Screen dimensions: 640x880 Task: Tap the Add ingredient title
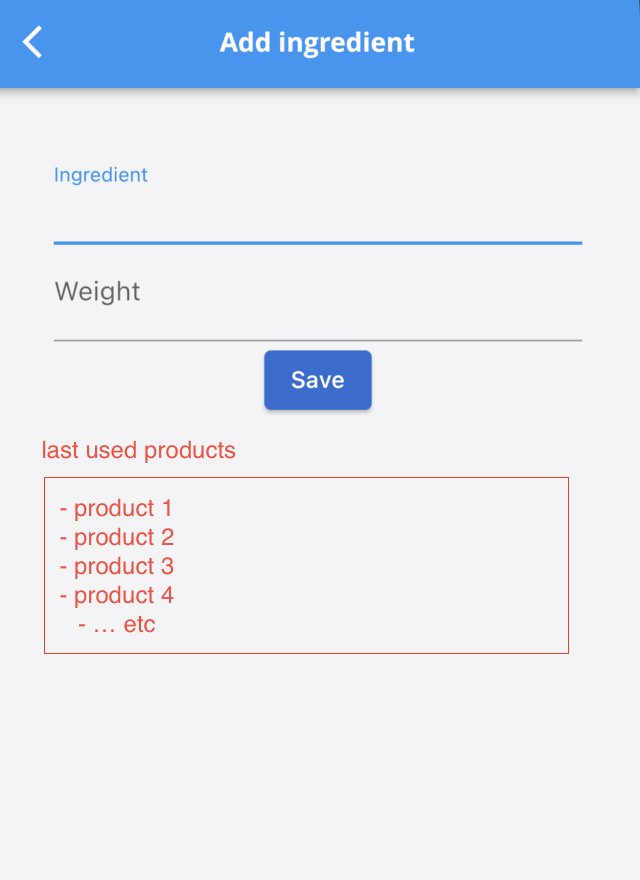(x=317, y=43)
